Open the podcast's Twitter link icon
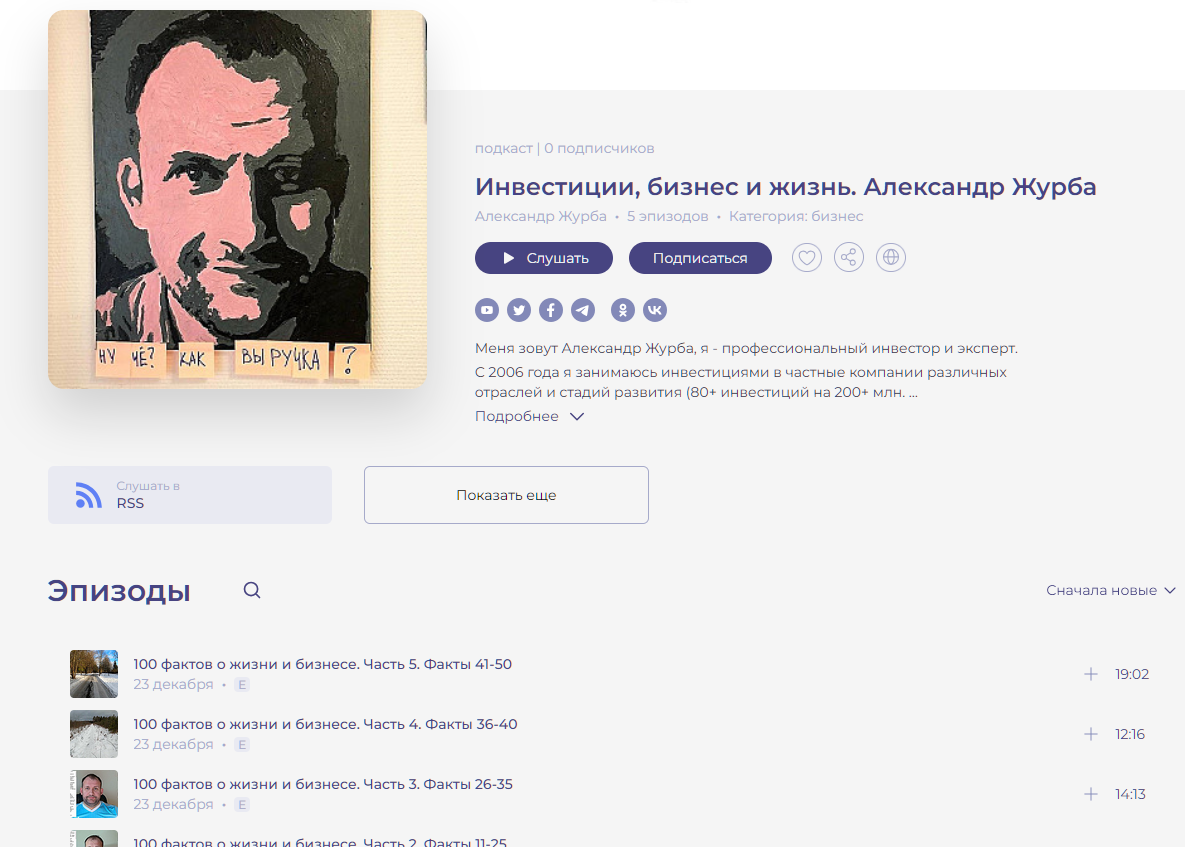1185x847 pixels. 519,310
